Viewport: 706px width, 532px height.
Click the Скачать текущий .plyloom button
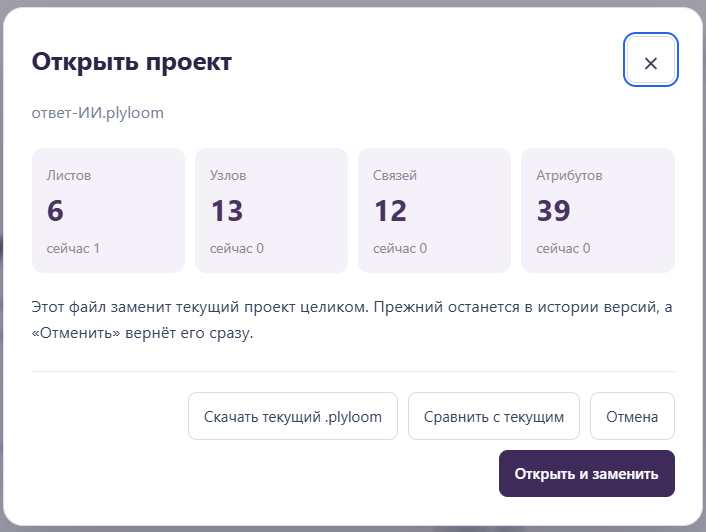click(293, 416)
